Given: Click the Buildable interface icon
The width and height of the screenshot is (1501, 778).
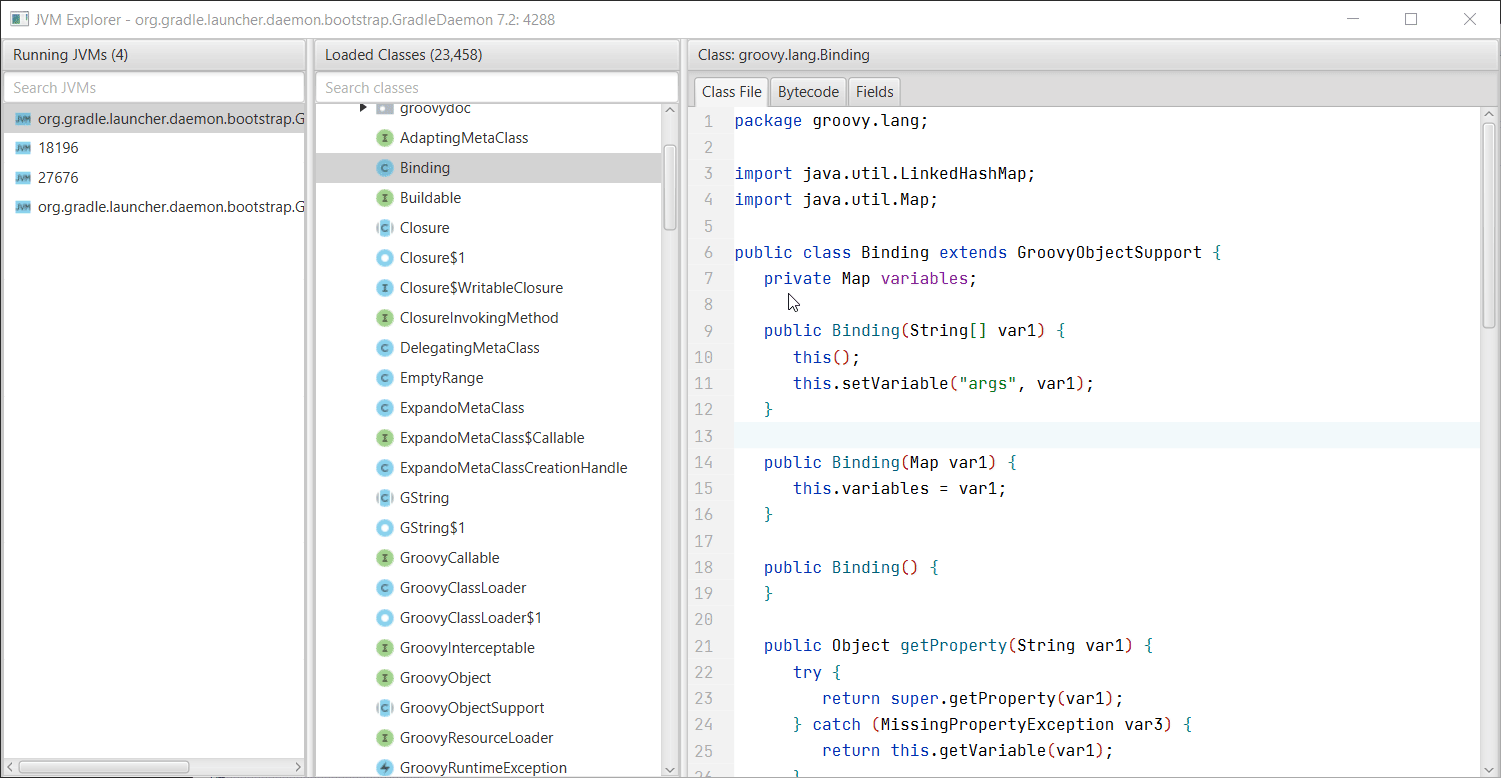Looking at the screenshot, I should tap(384, 198).
